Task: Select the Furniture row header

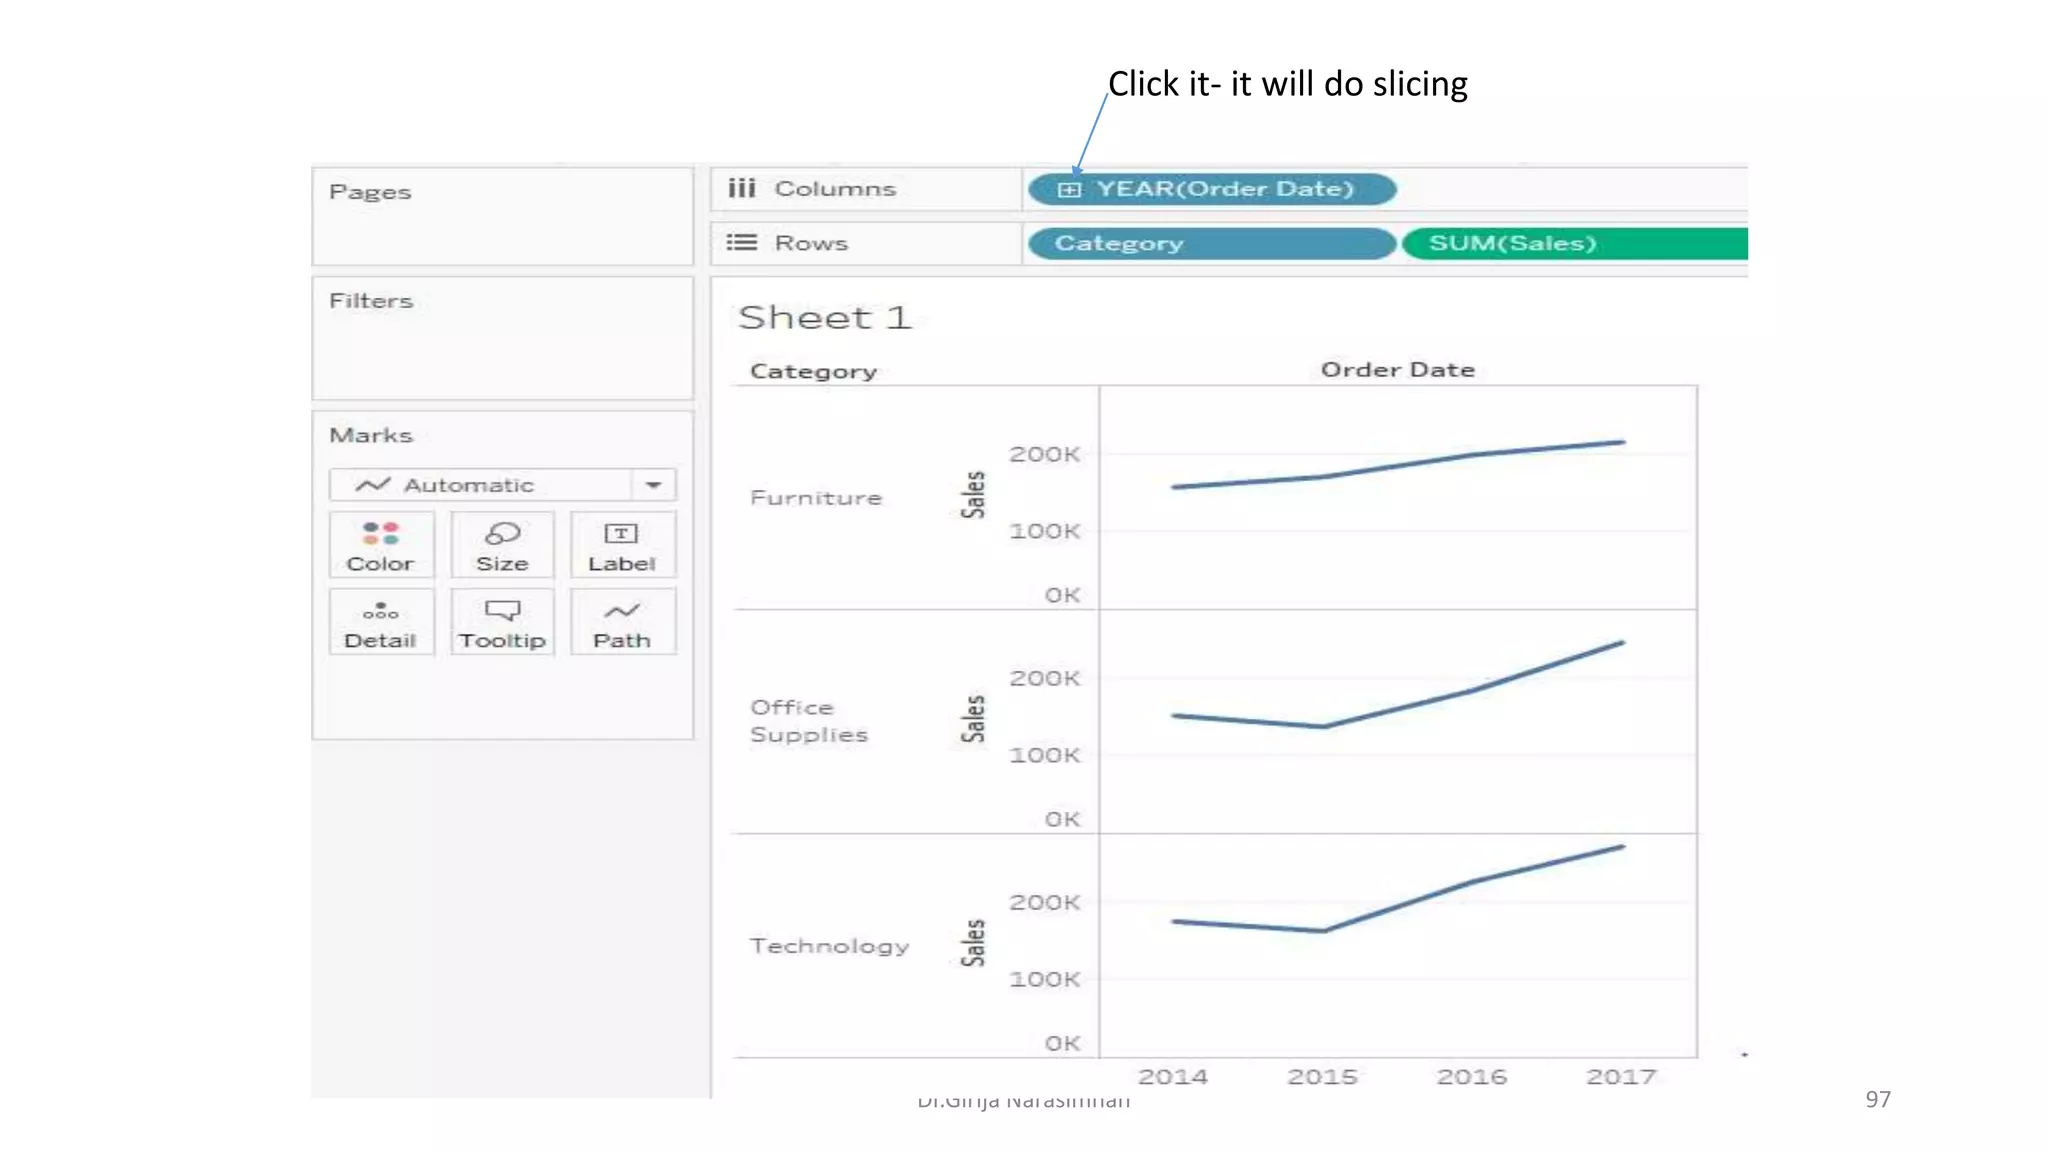Action: click(816, 498)
